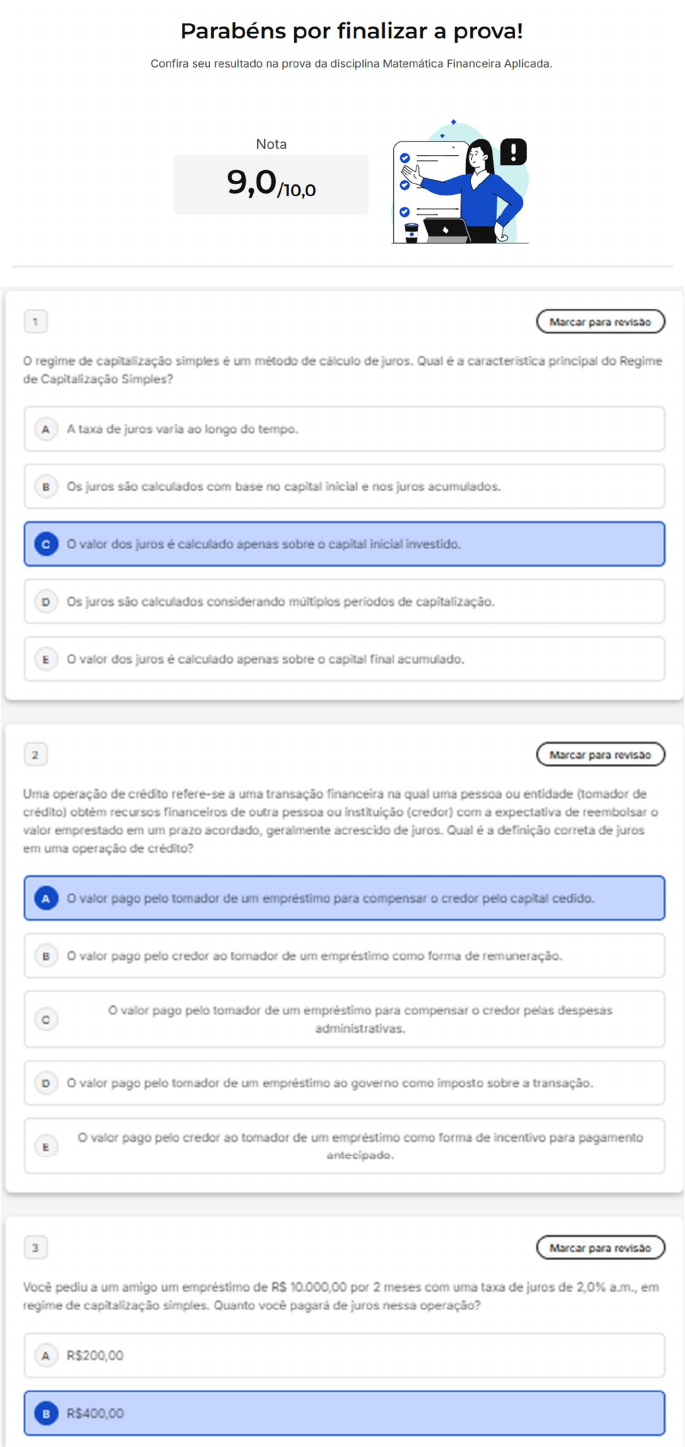Screen dimensions: 685x1447
Task: Mark question 1 for review
Action: click(x=600, y=322)
